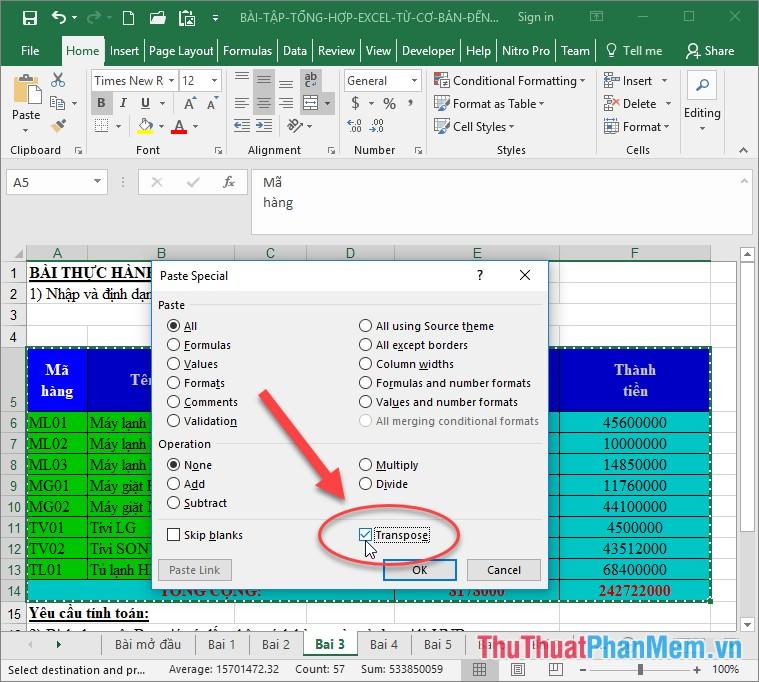759x682 pixels.
Task: Choose the Multiply operation radio button
Action: (x=366, y=465)
